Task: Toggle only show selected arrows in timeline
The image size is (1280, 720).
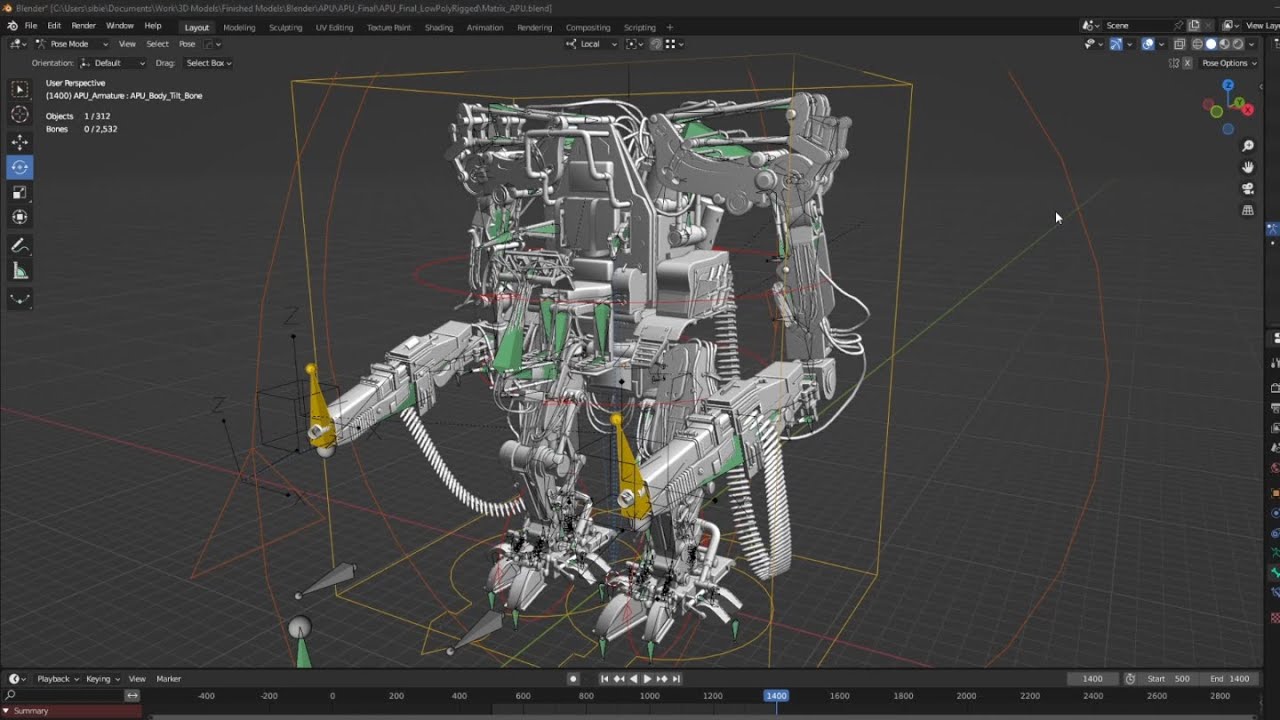Action: tap(131, 695)
